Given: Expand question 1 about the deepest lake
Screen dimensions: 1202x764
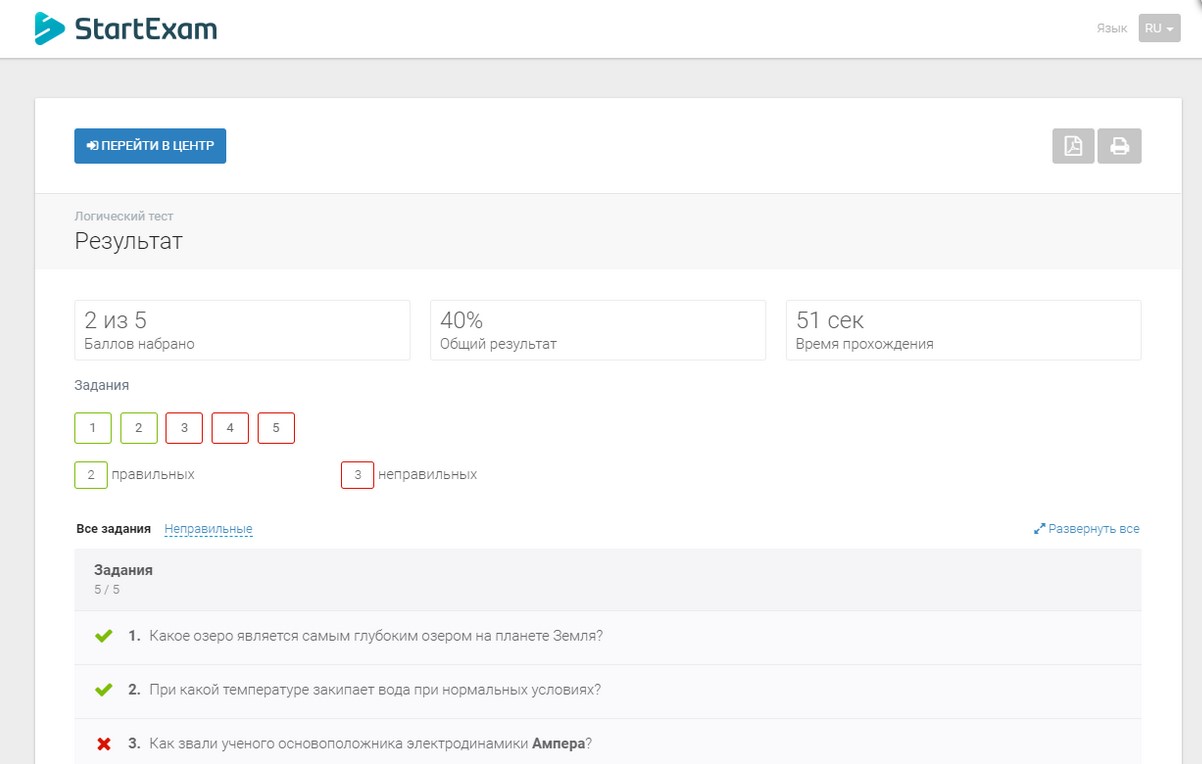Looking at the screenshot, I should [376, 636].
